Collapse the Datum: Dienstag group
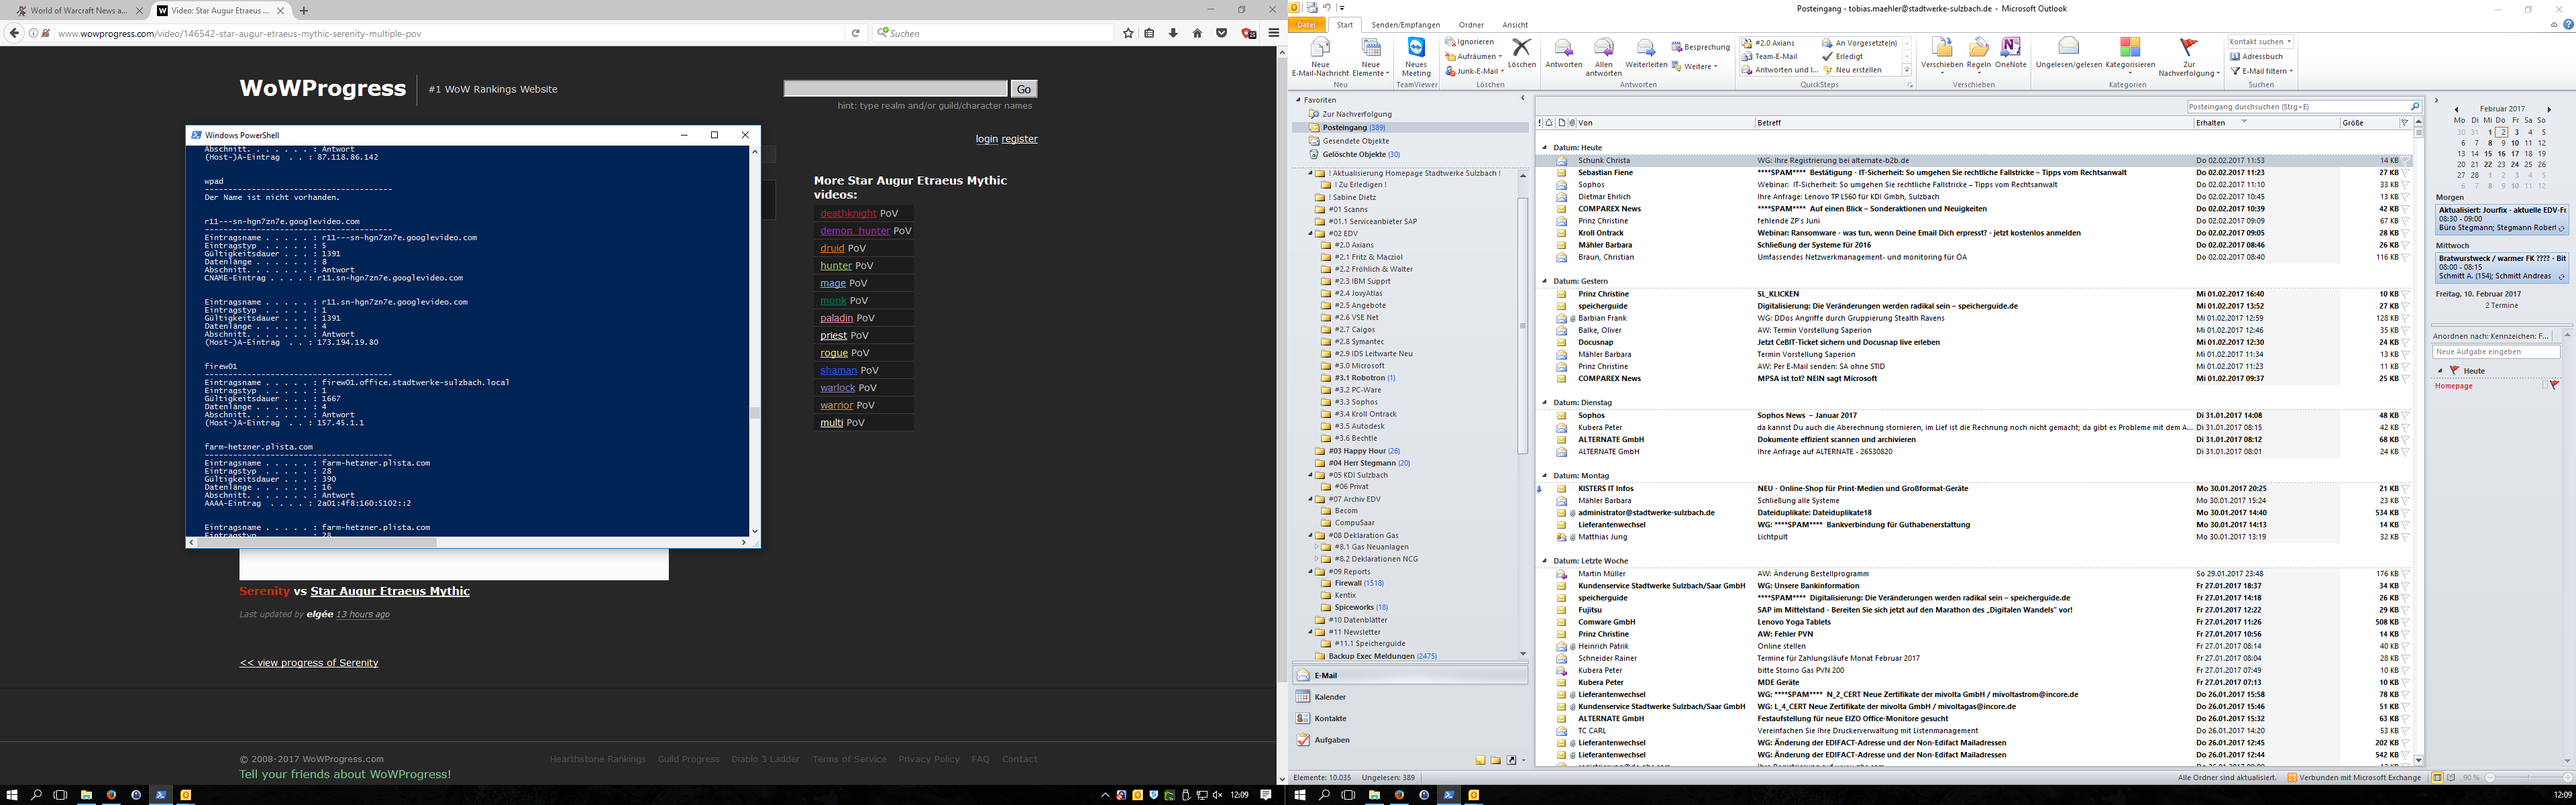This screenshot has height=805, width=2576. point(1544,402)
